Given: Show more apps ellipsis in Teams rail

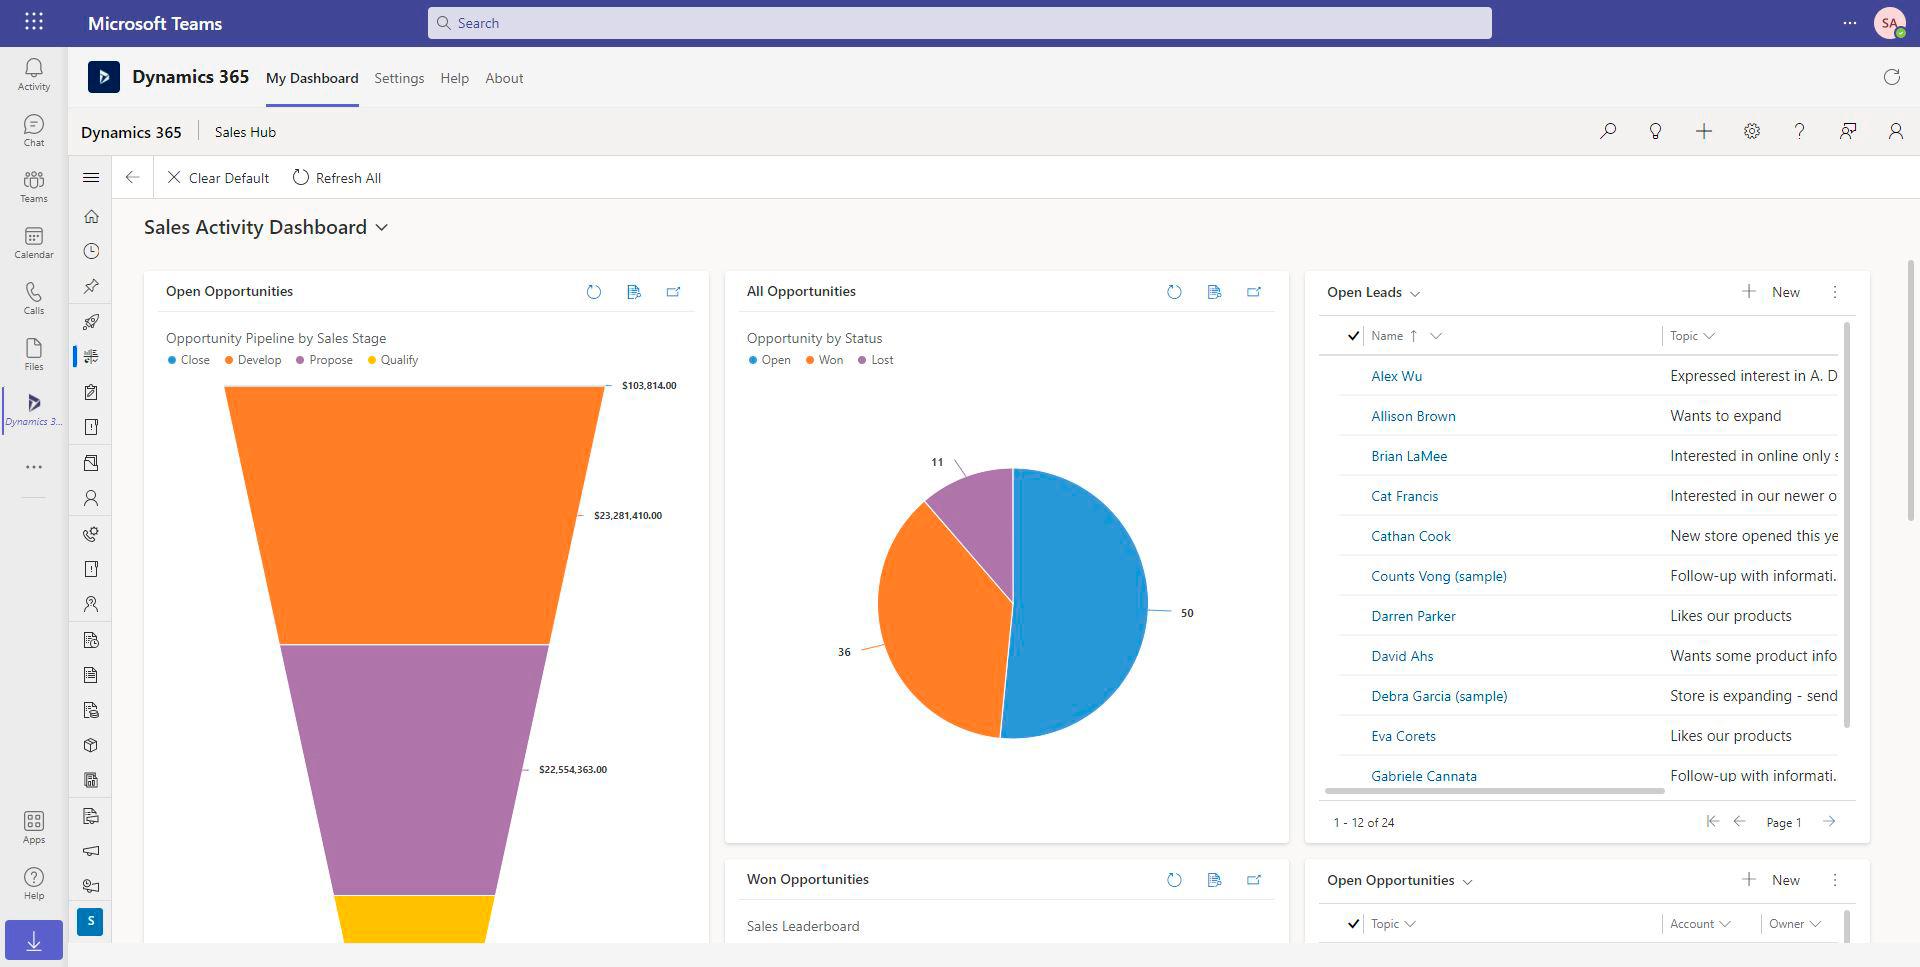Looking at the screenshot, I should [x=33, y=467].
